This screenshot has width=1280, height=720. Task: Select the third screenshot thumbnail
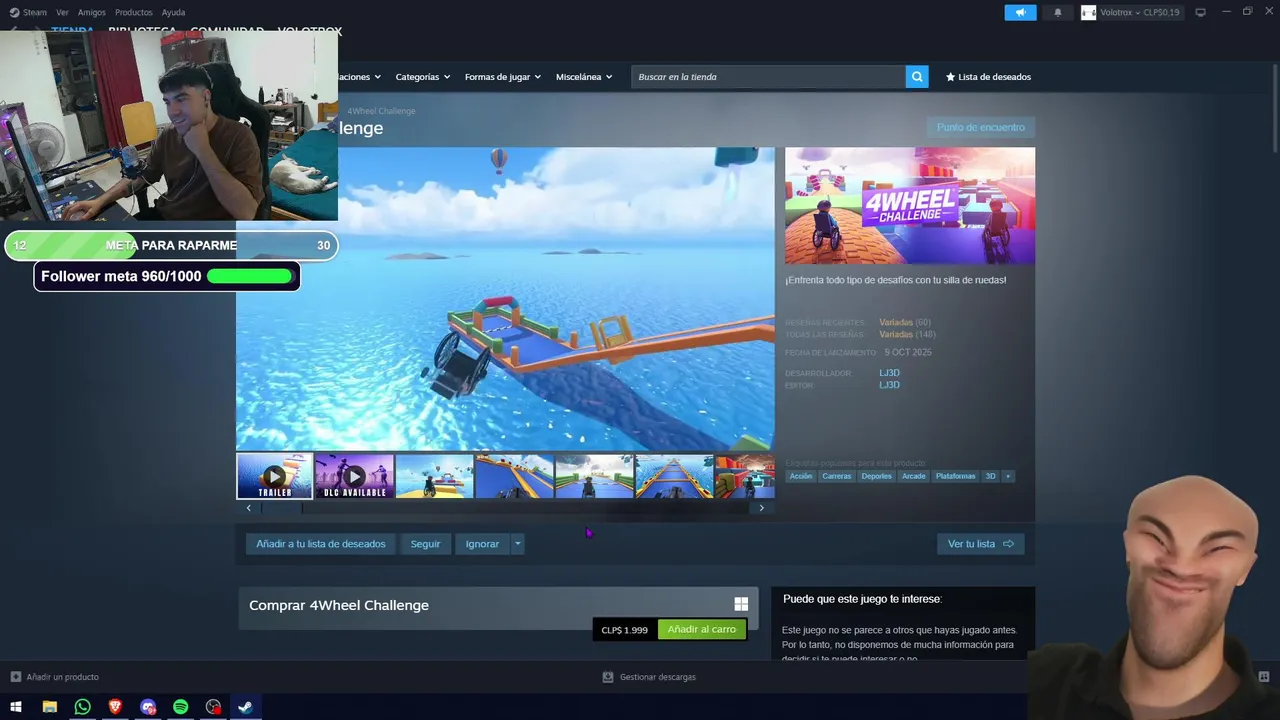coord(434,476)
